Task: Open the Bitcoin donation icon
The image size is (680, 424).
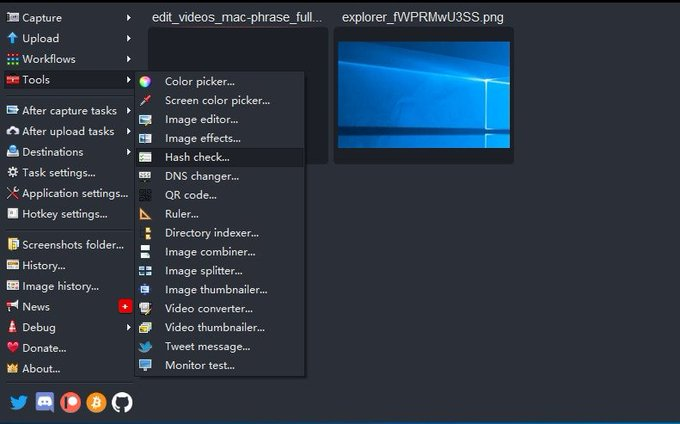Action: point(96,402)
